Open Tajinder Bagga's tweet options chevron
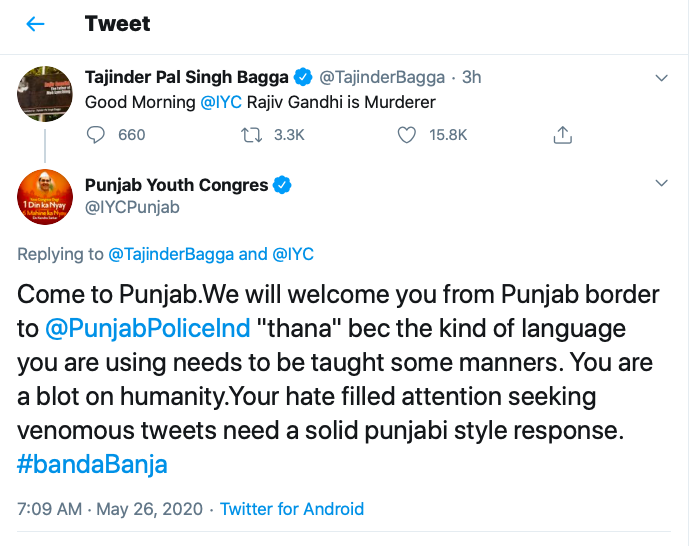The height and width of the screenshot is (546, 691). [660, 77]
